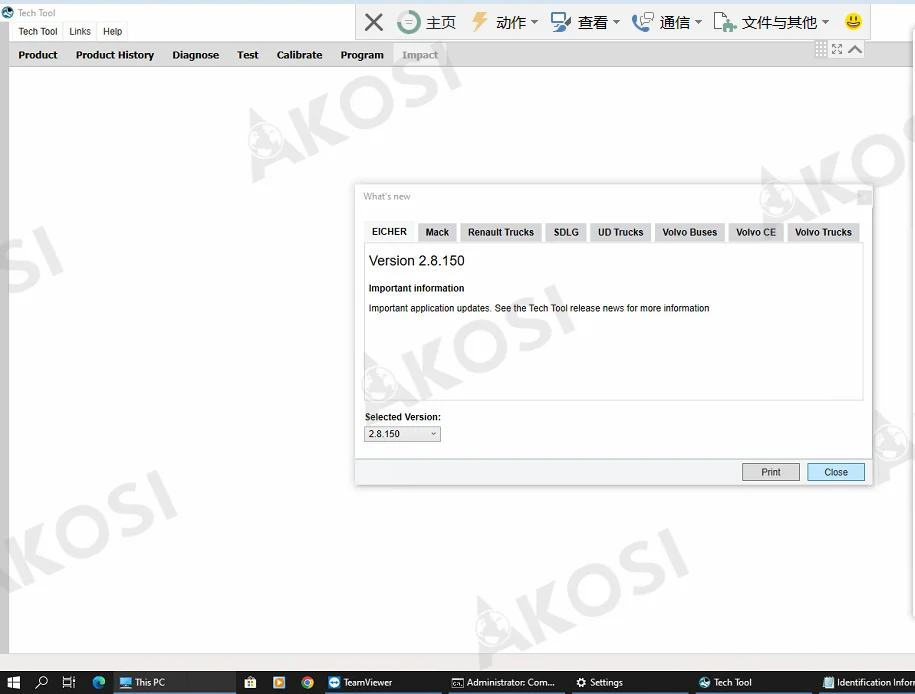Click the Close button in What's new

click(x=836, y=472)
